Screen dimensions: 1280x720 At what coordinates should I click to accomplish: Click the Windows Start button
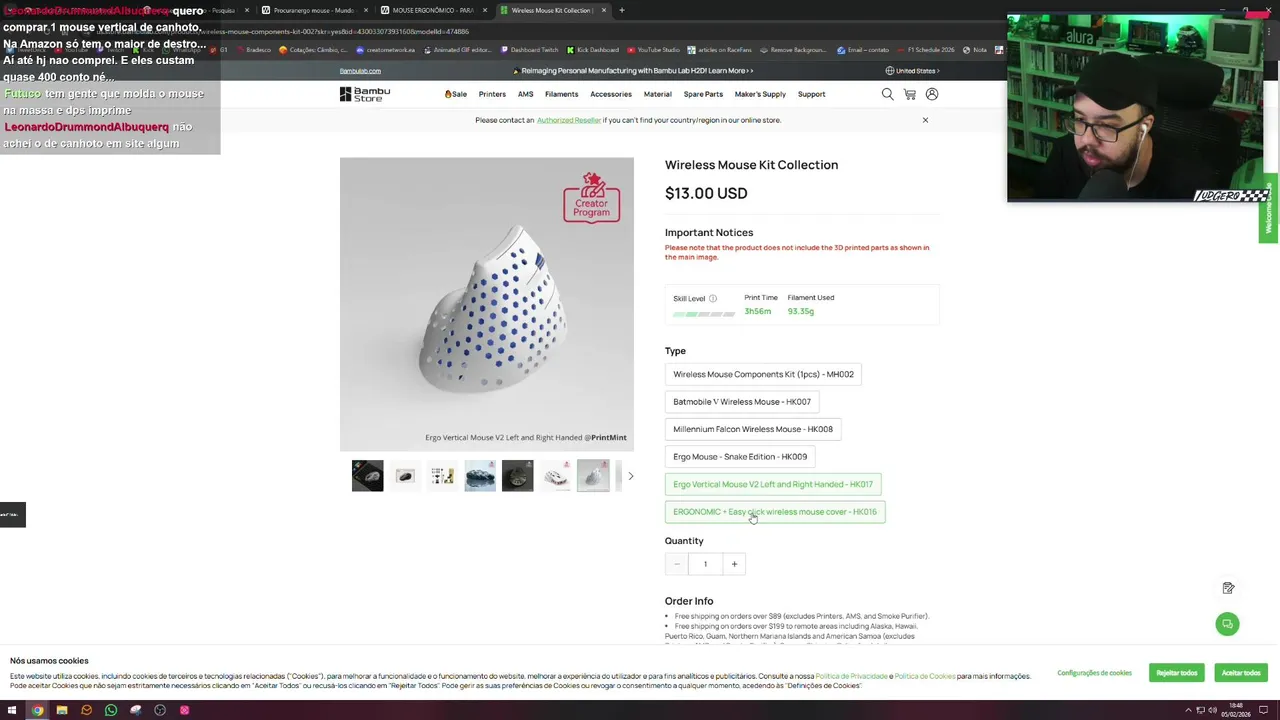pos(12,710)
